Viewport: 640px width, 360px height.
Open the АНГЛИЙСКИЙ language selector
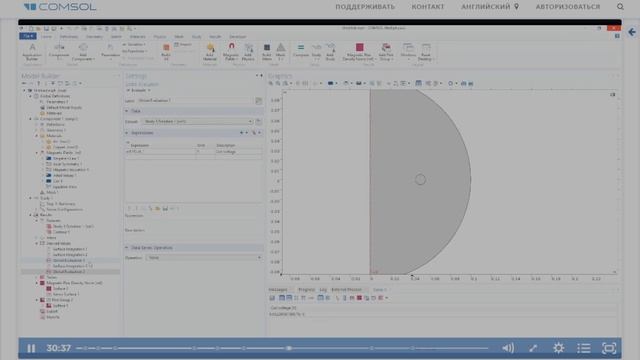490,7
